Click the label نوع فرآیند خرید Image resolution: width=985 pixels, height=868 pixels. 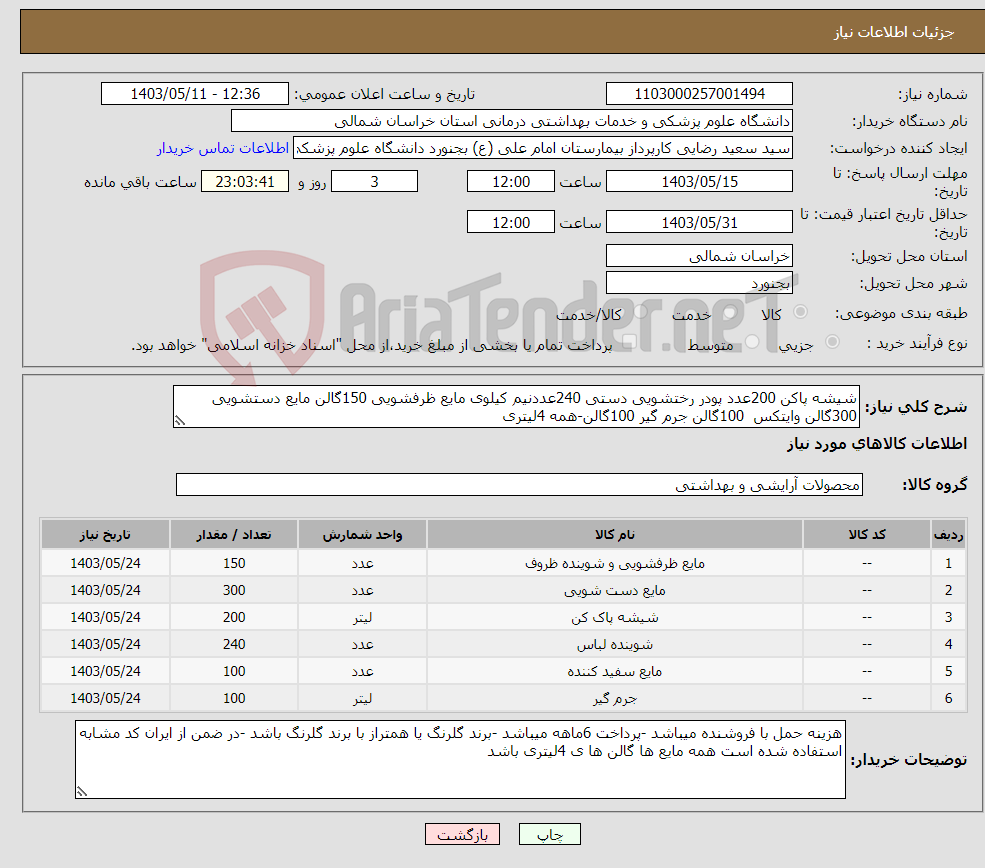[x=917, y=344]
